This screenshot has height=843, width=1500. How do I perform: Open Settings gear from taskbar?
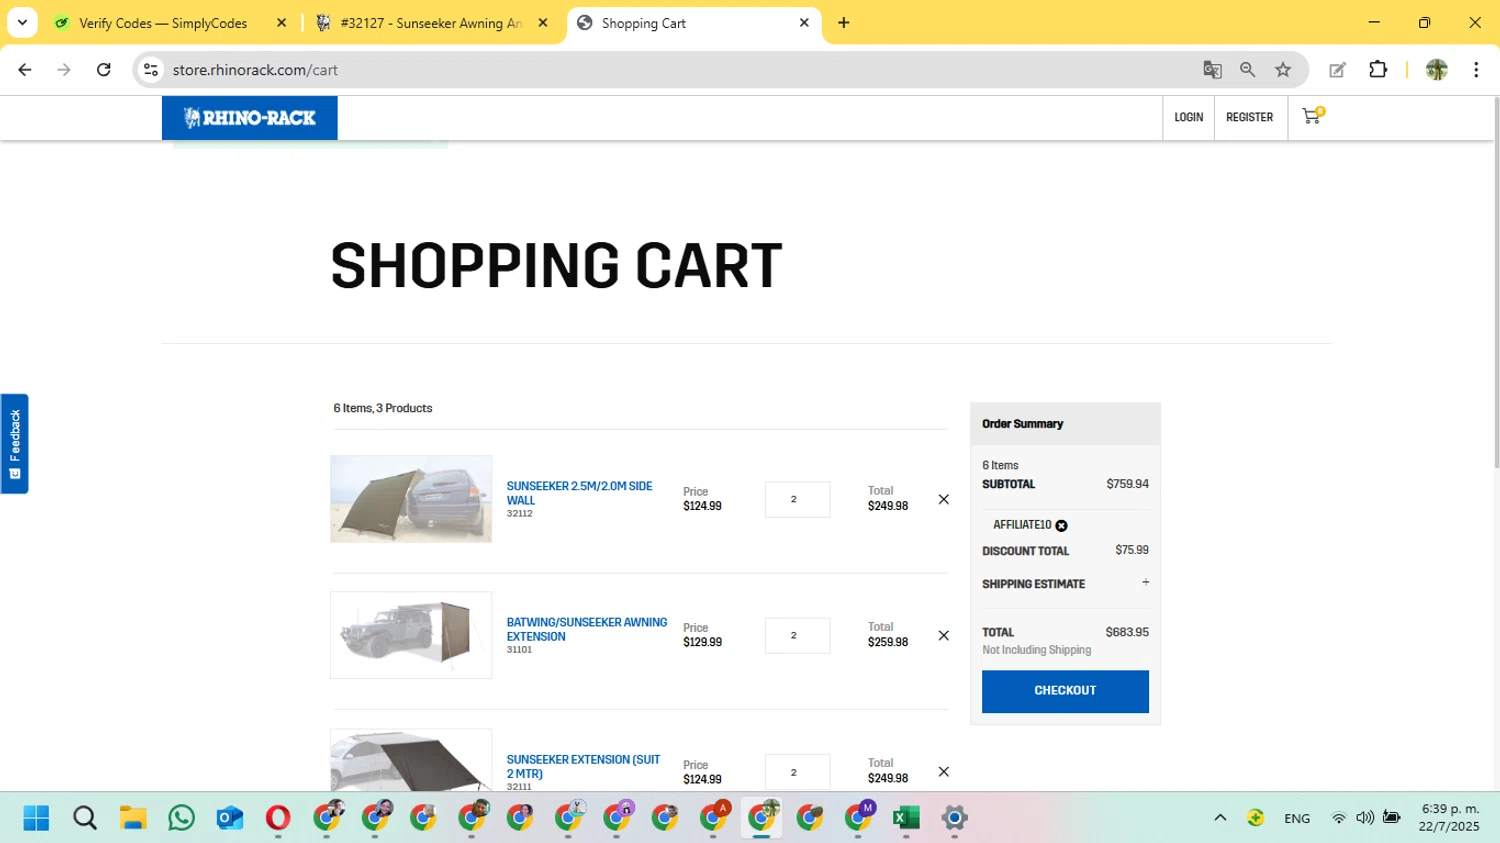954,818
